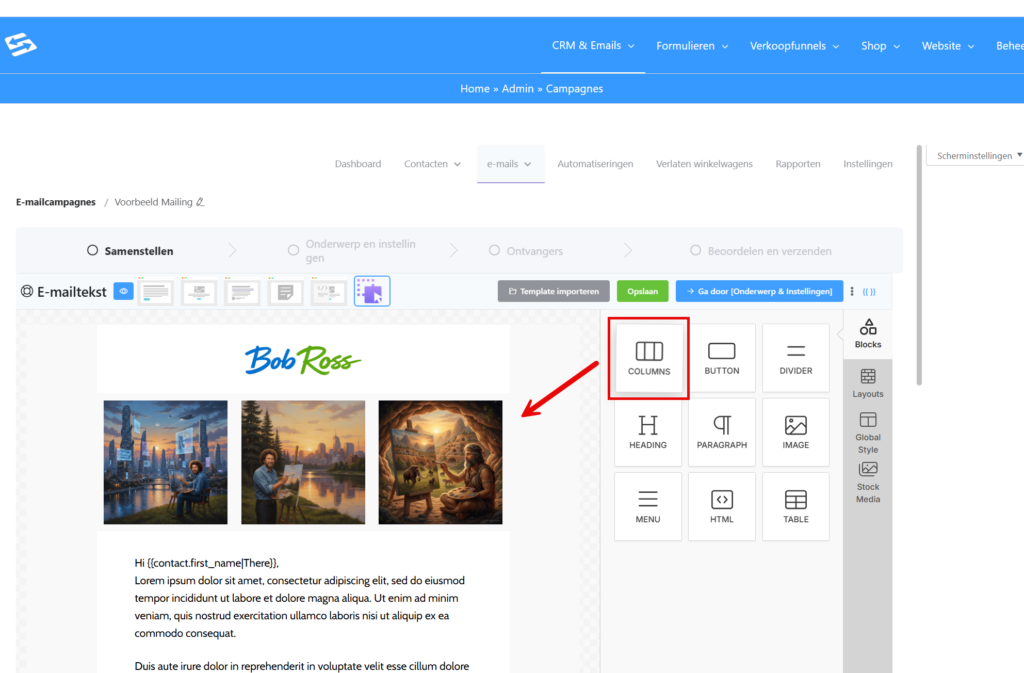1024x673 pixels.
Task: Toggle email preview eye icon
Action: click(x=124, y=292)
